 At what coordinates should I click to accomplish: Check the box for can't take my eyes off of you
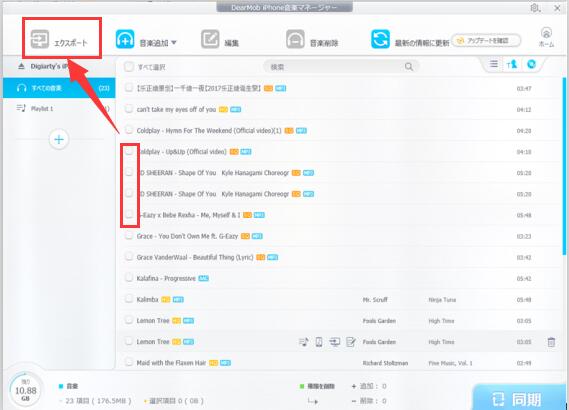(128, 108)
